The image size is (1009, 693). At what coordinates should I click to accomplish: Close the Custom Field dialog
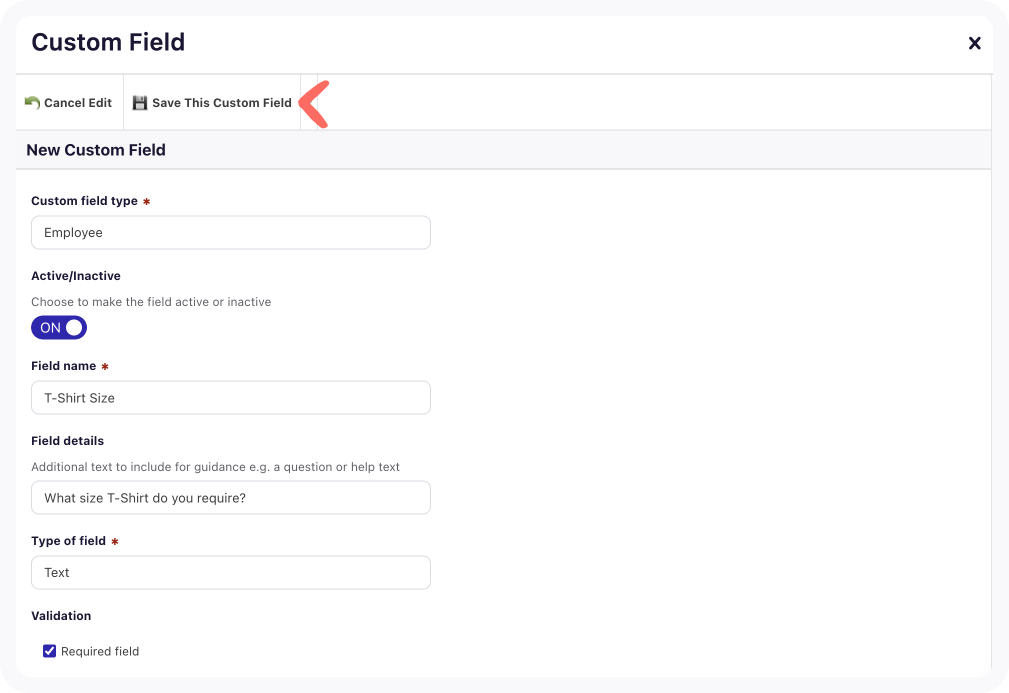pyautogui.click(x=974, y=43)
